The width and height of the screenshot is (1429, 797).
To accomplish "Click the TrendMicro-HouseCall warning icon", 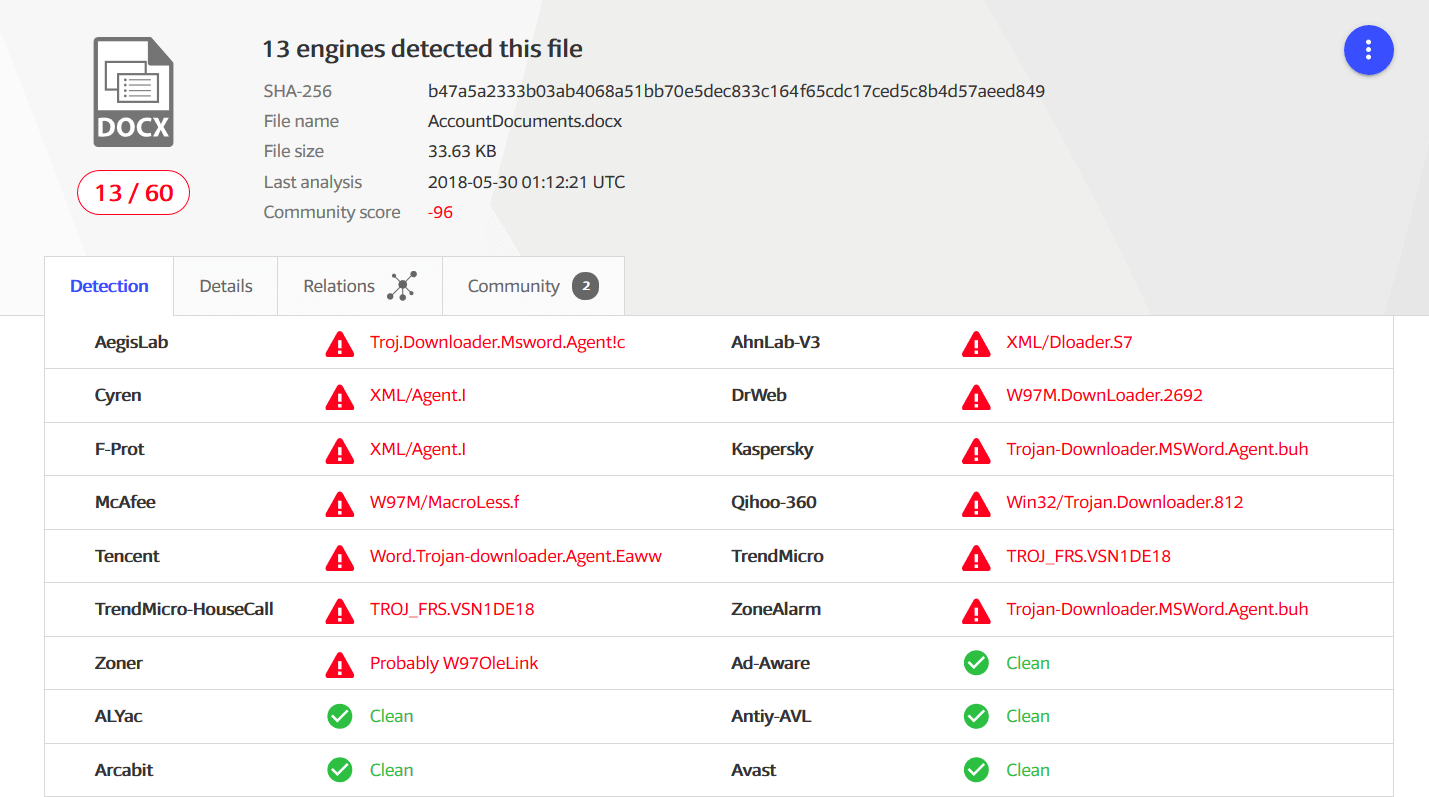I will pyautogui.click(x=340, y=611).
